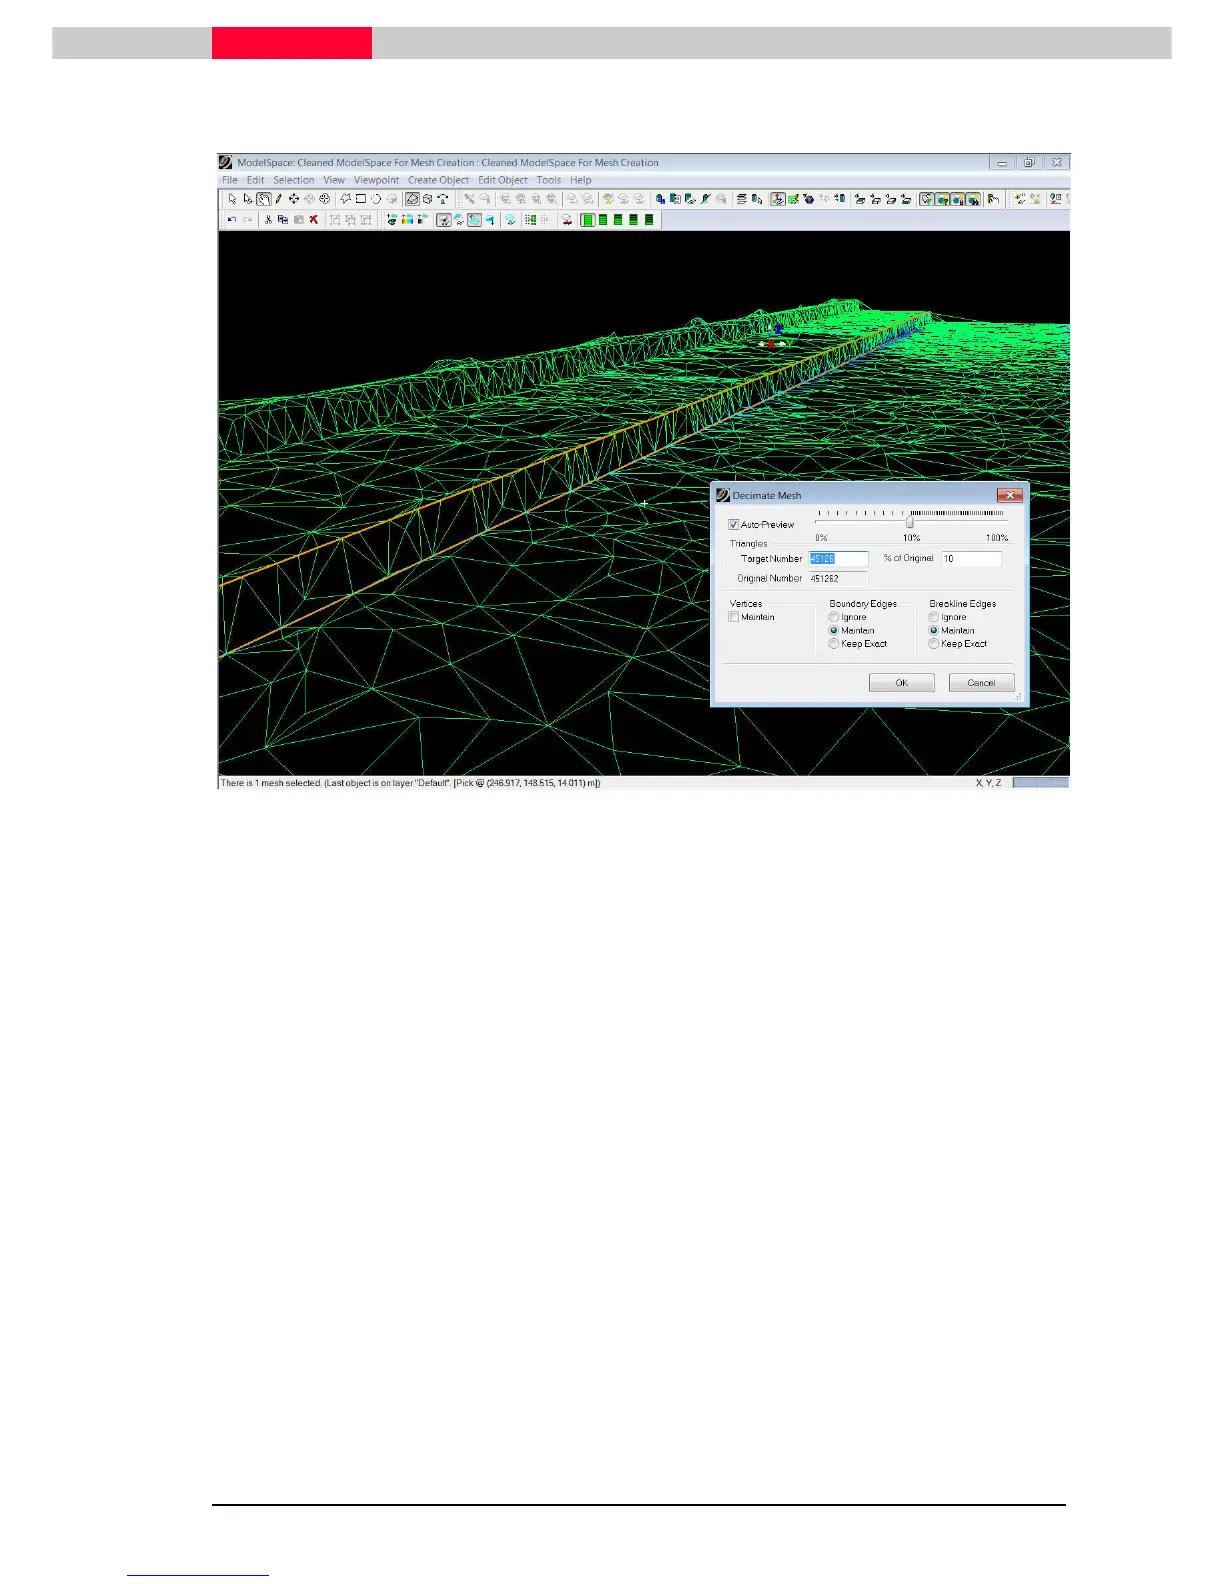Select Keep Exact under Boundary Edges
This screenshot has height=1584, width=1224.
[834, 644]
